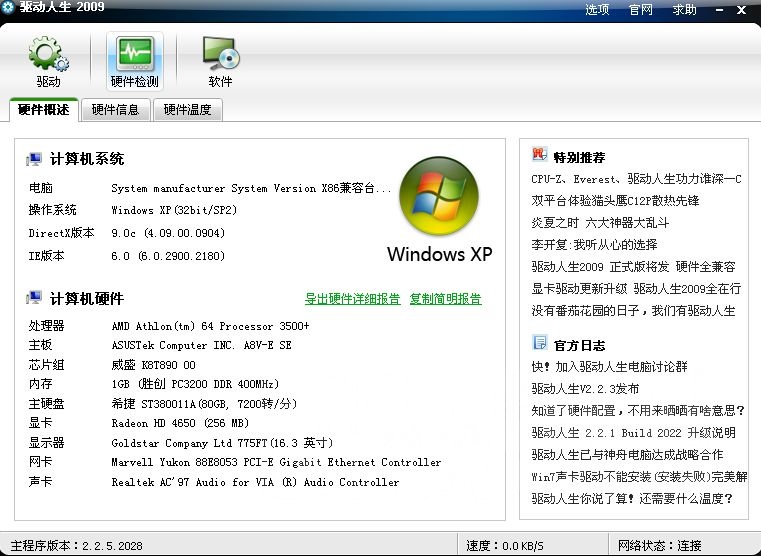The width and height of the screenshot is (761, 556).
Task: Open article 双平台体验猫头鹰C12P散热先锋
Action: (615, 201)
